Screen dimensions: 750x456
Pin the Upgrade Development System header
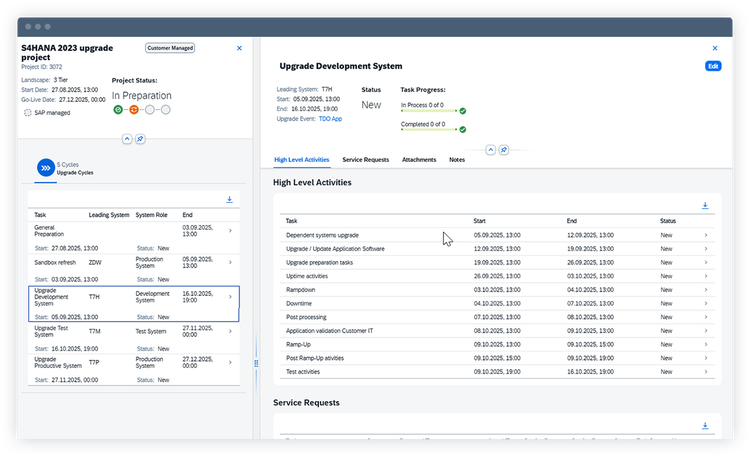(x=504, y=150)
